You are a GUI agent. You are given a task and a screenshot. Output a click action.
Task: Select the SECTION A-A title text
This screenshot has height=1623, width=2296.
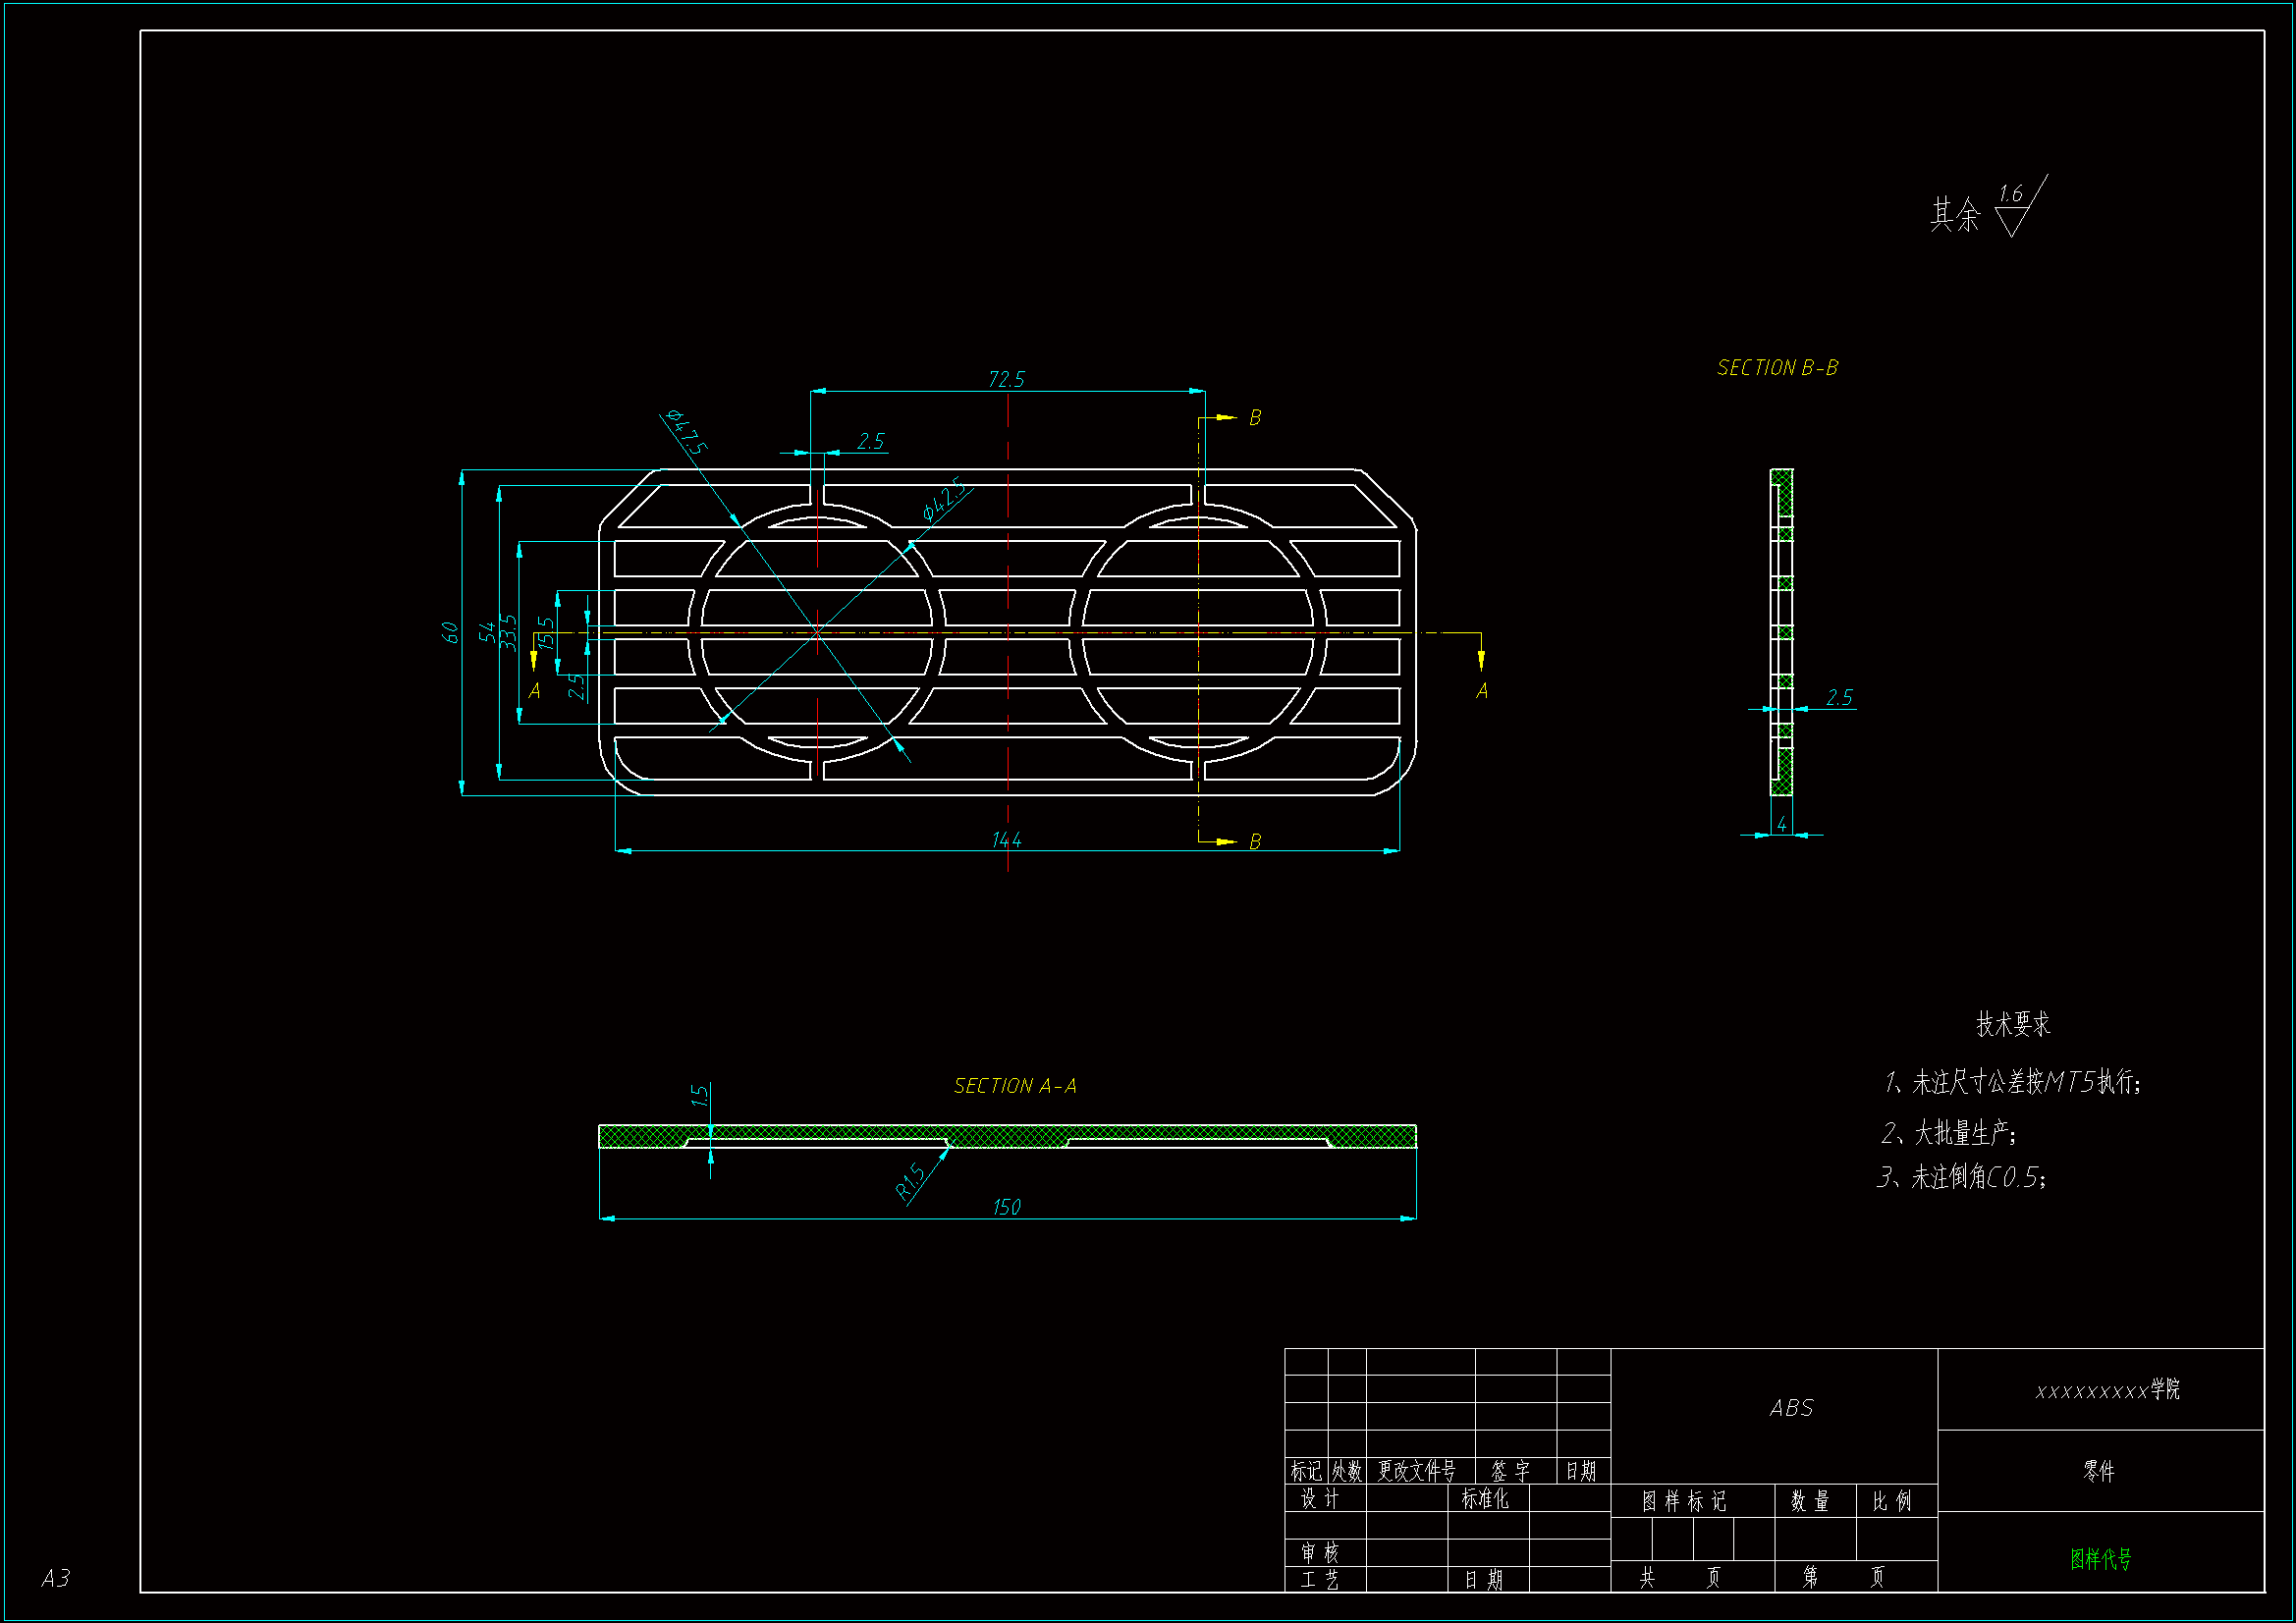1014,1086
